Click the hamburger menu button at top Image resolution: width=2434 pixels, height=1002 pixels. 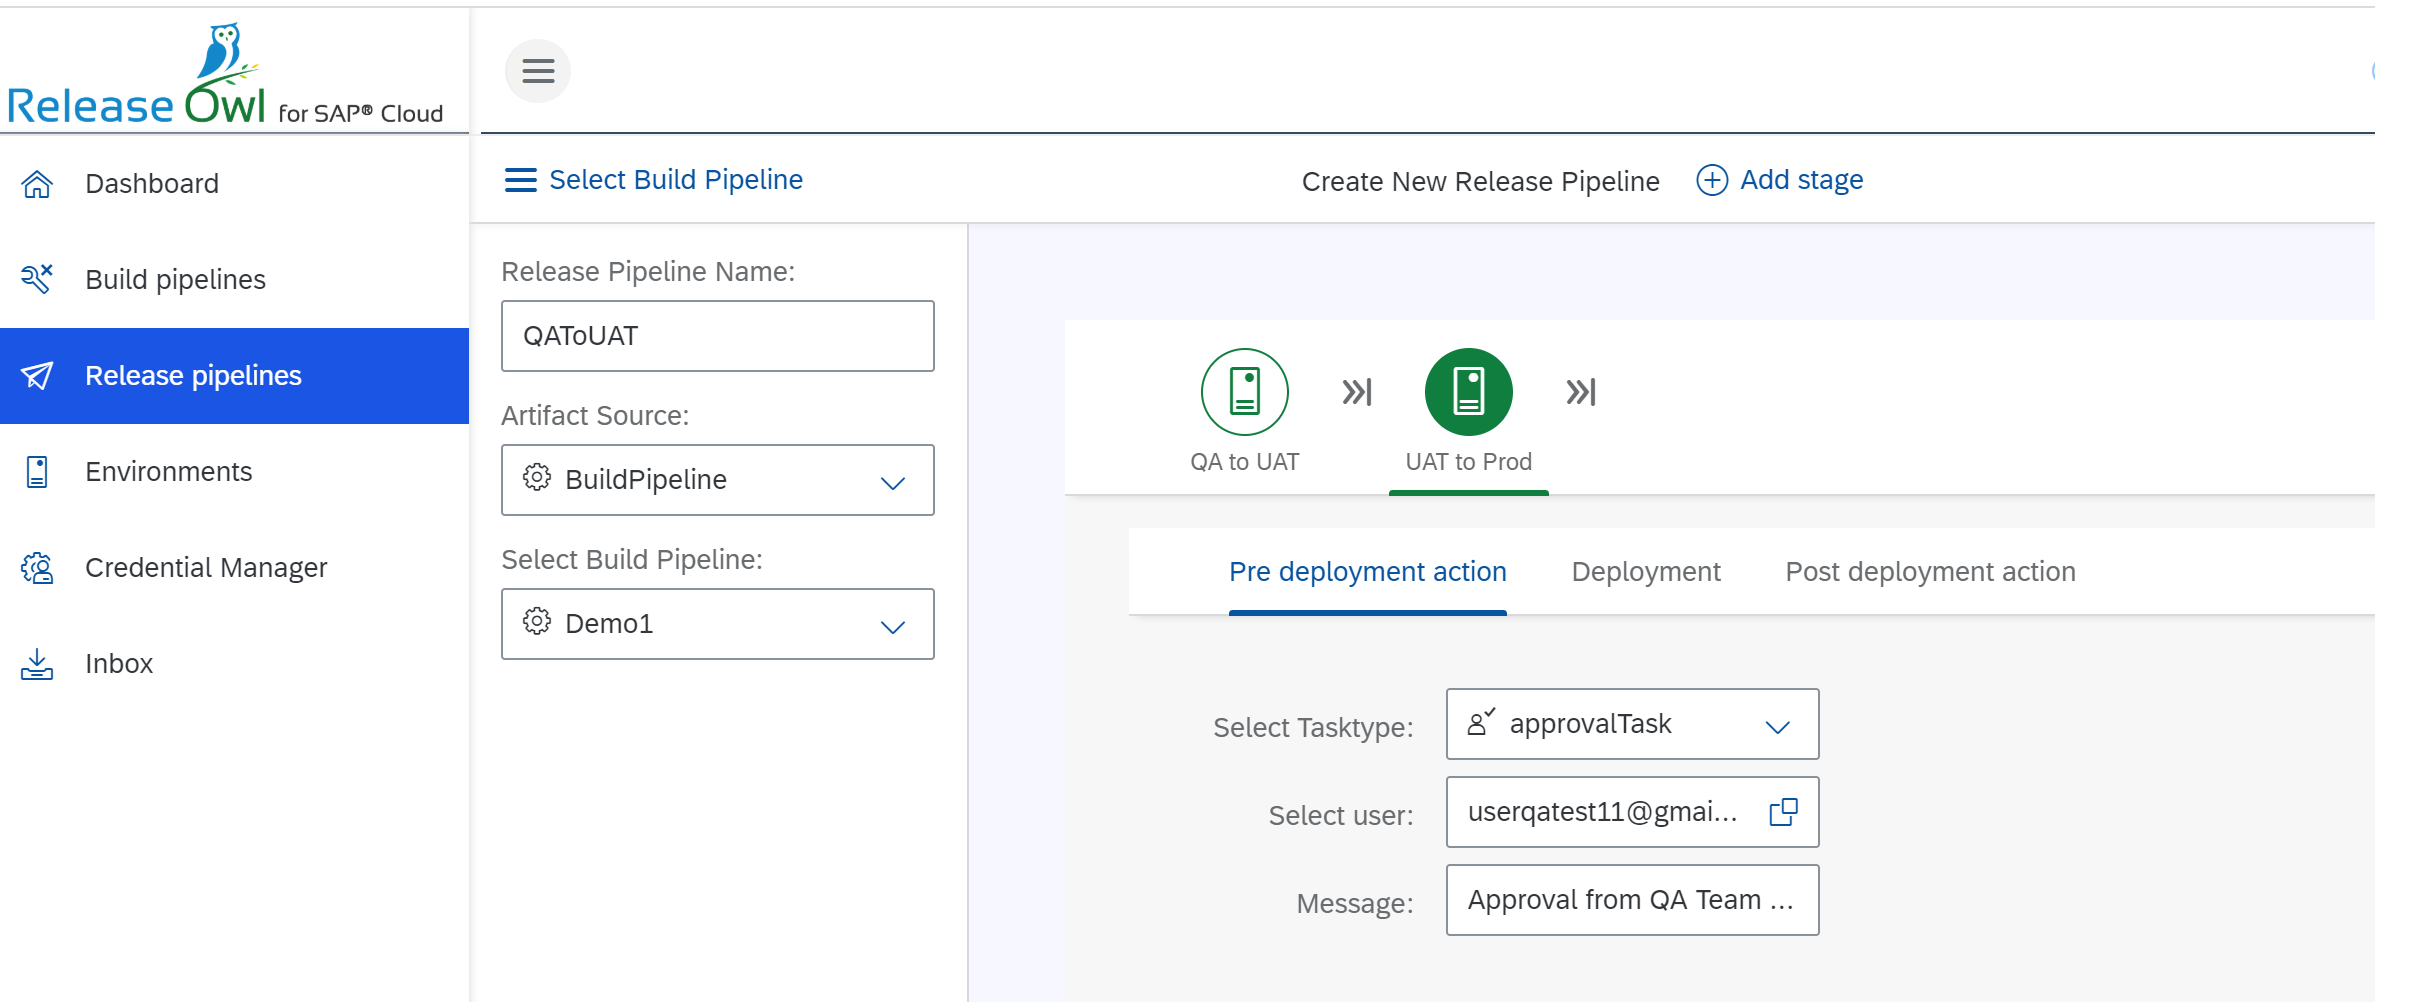click(538, 70)
